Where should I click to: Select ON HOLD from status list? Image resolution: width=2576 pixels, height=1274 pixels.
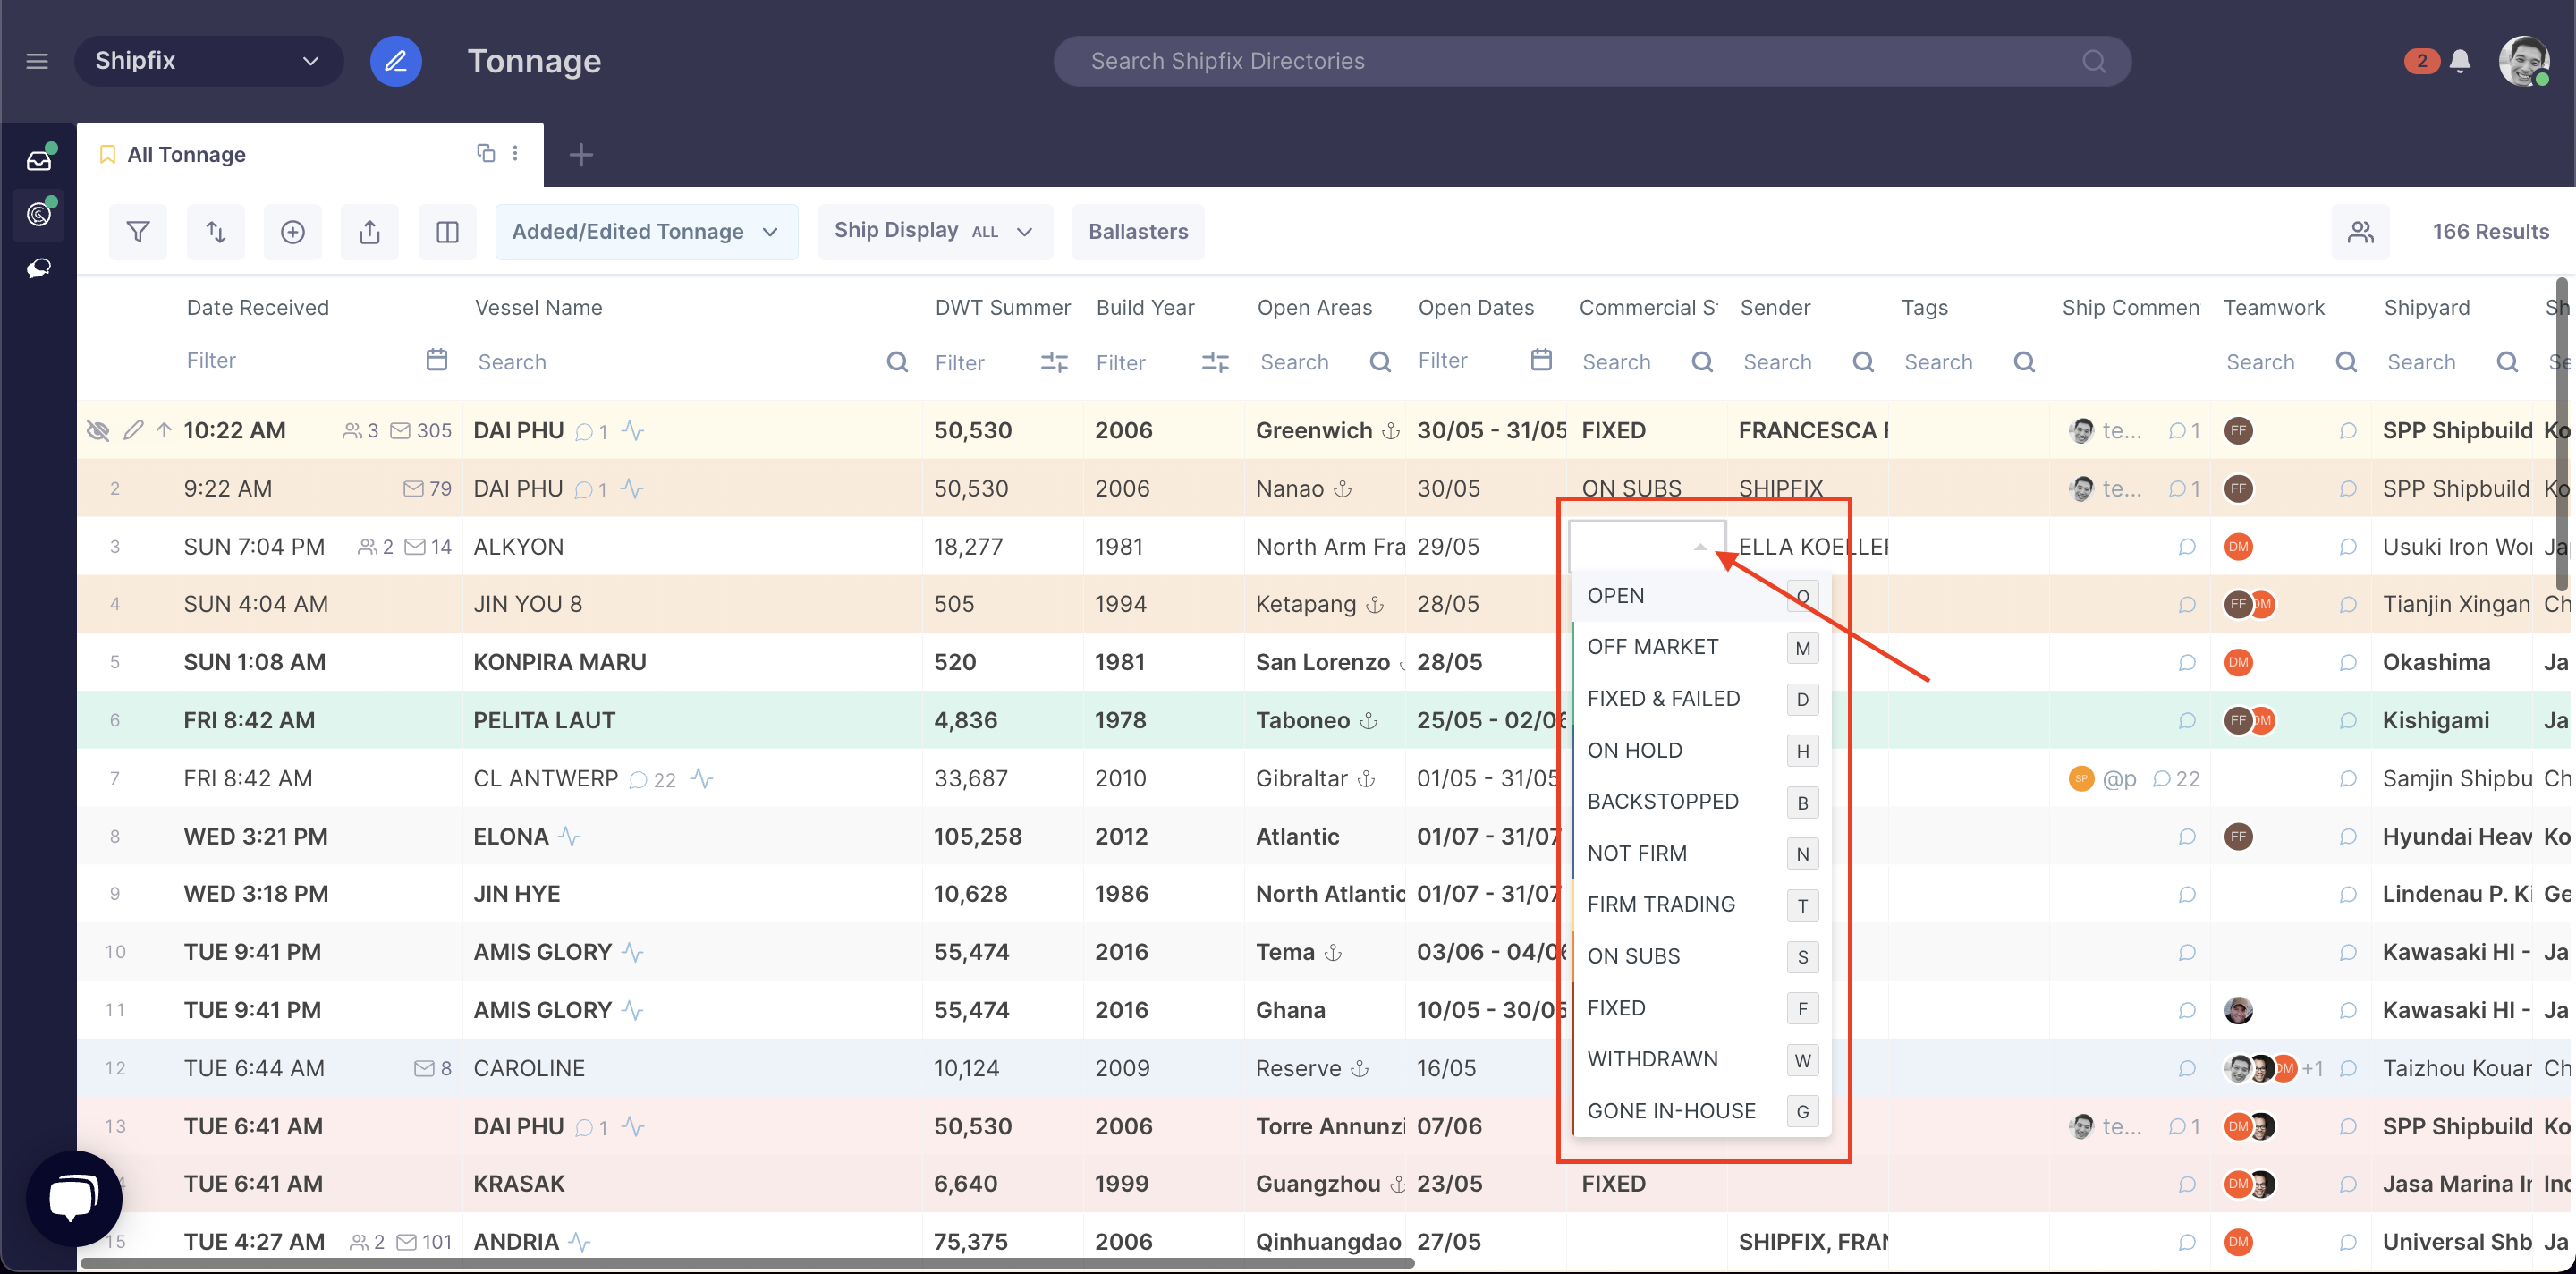point(1634,750)
